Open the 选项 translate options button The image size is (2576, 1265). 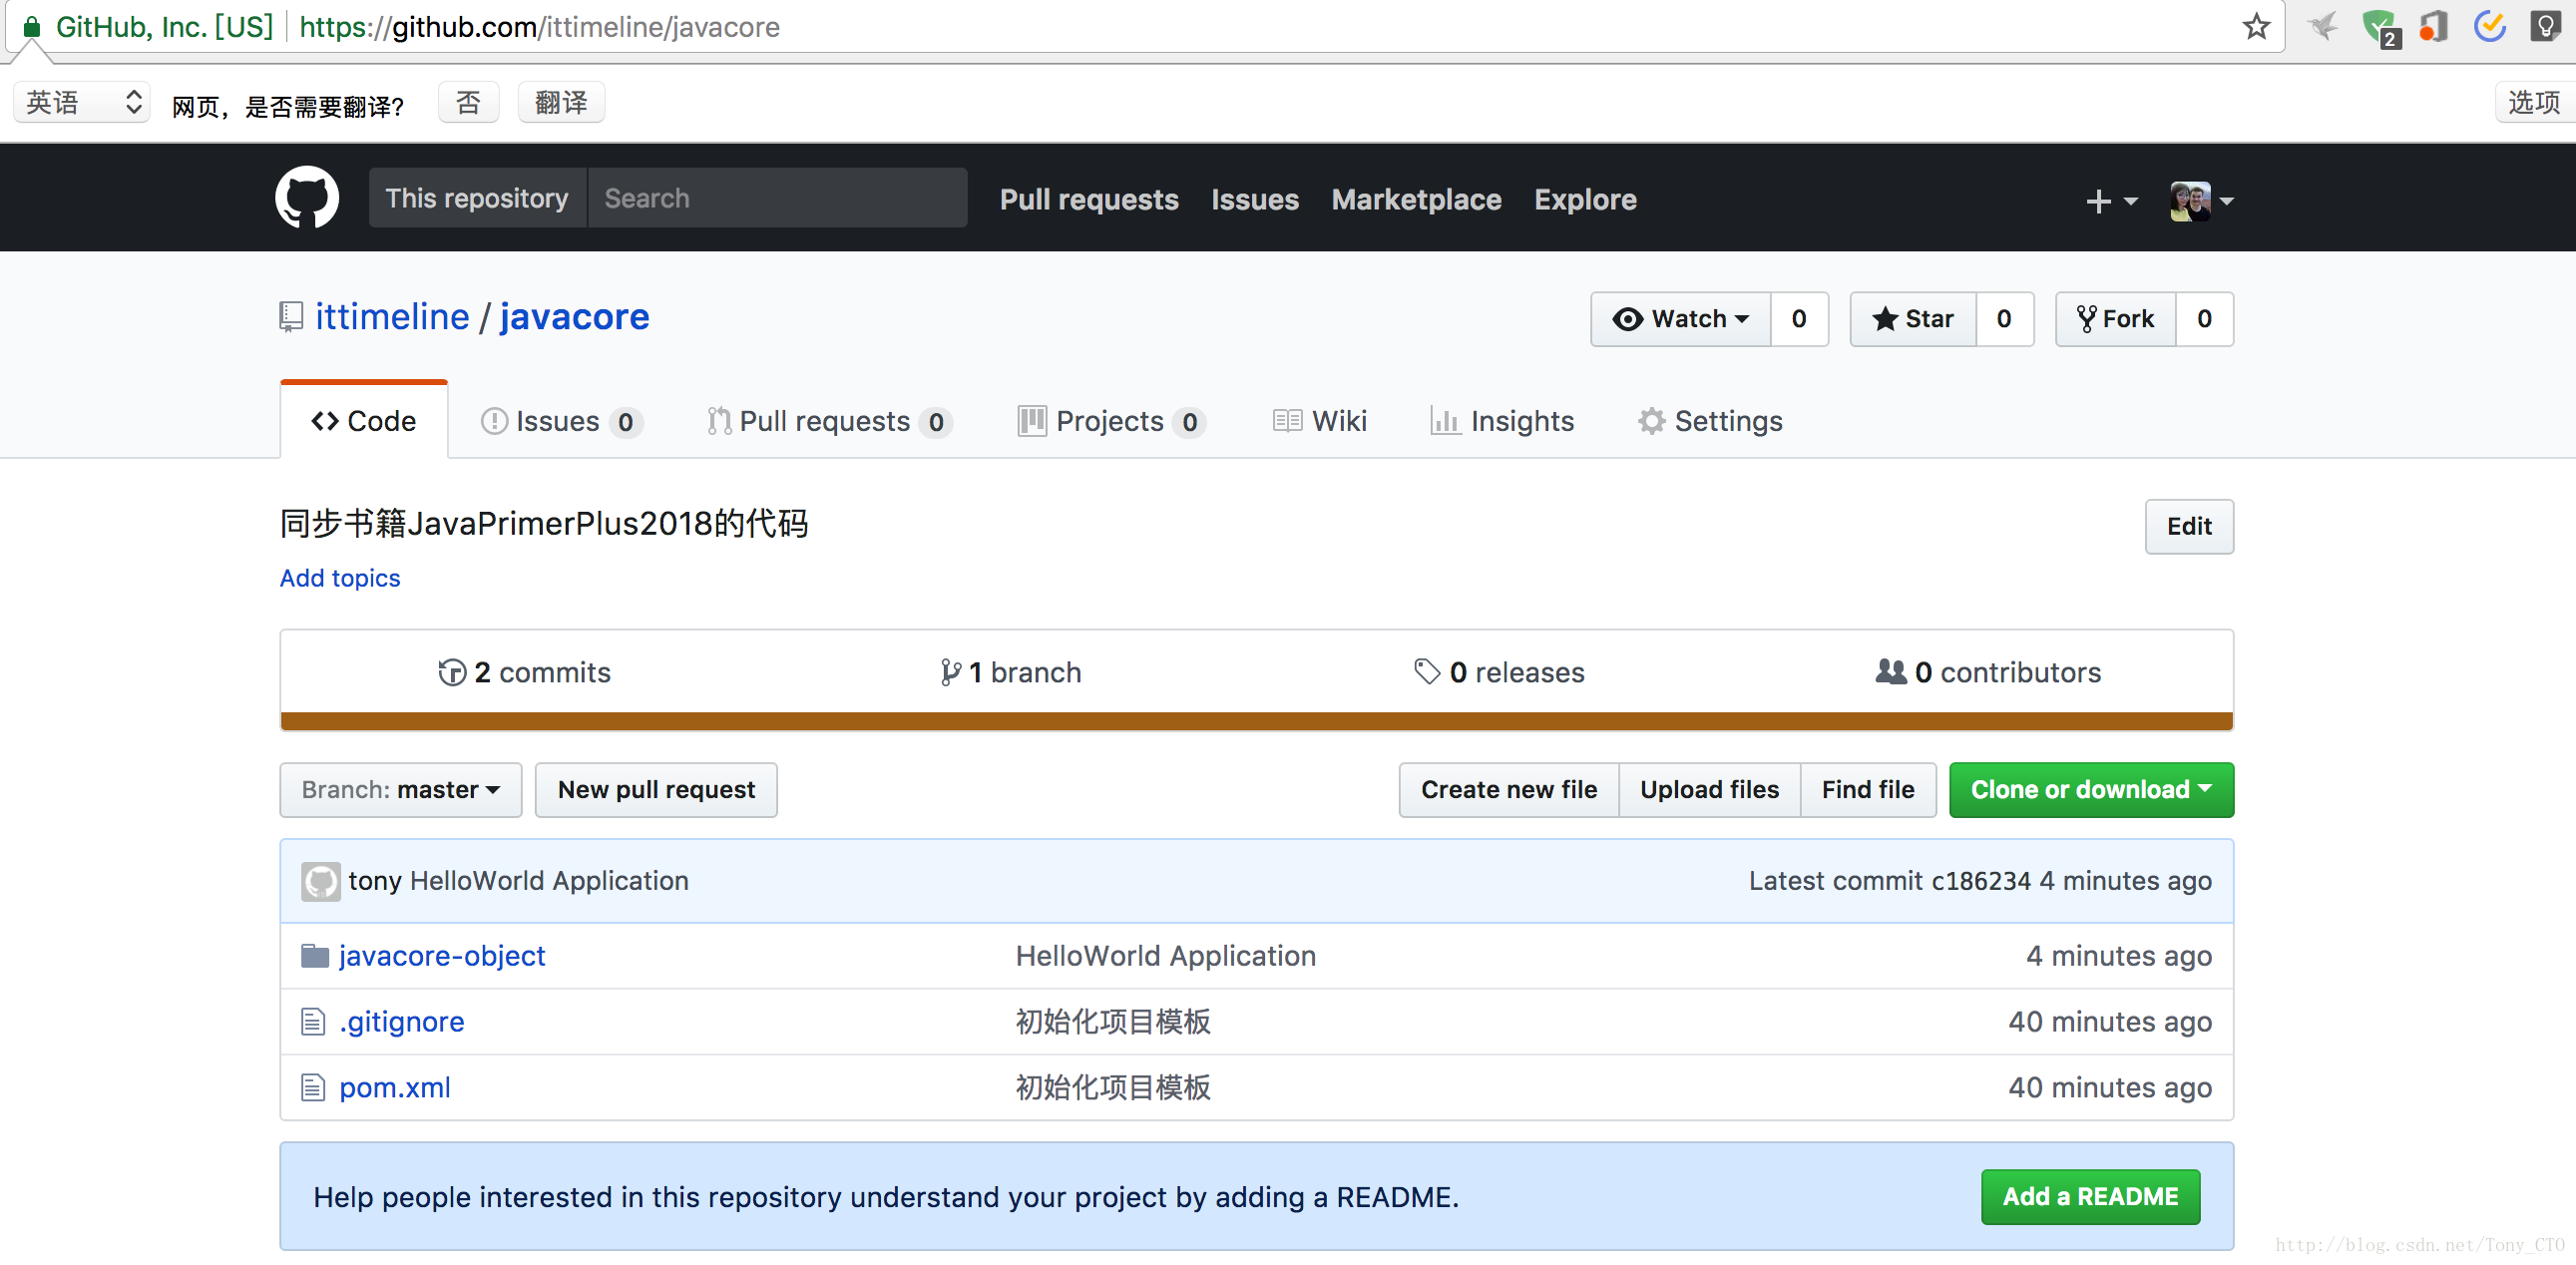(2534, 102)
